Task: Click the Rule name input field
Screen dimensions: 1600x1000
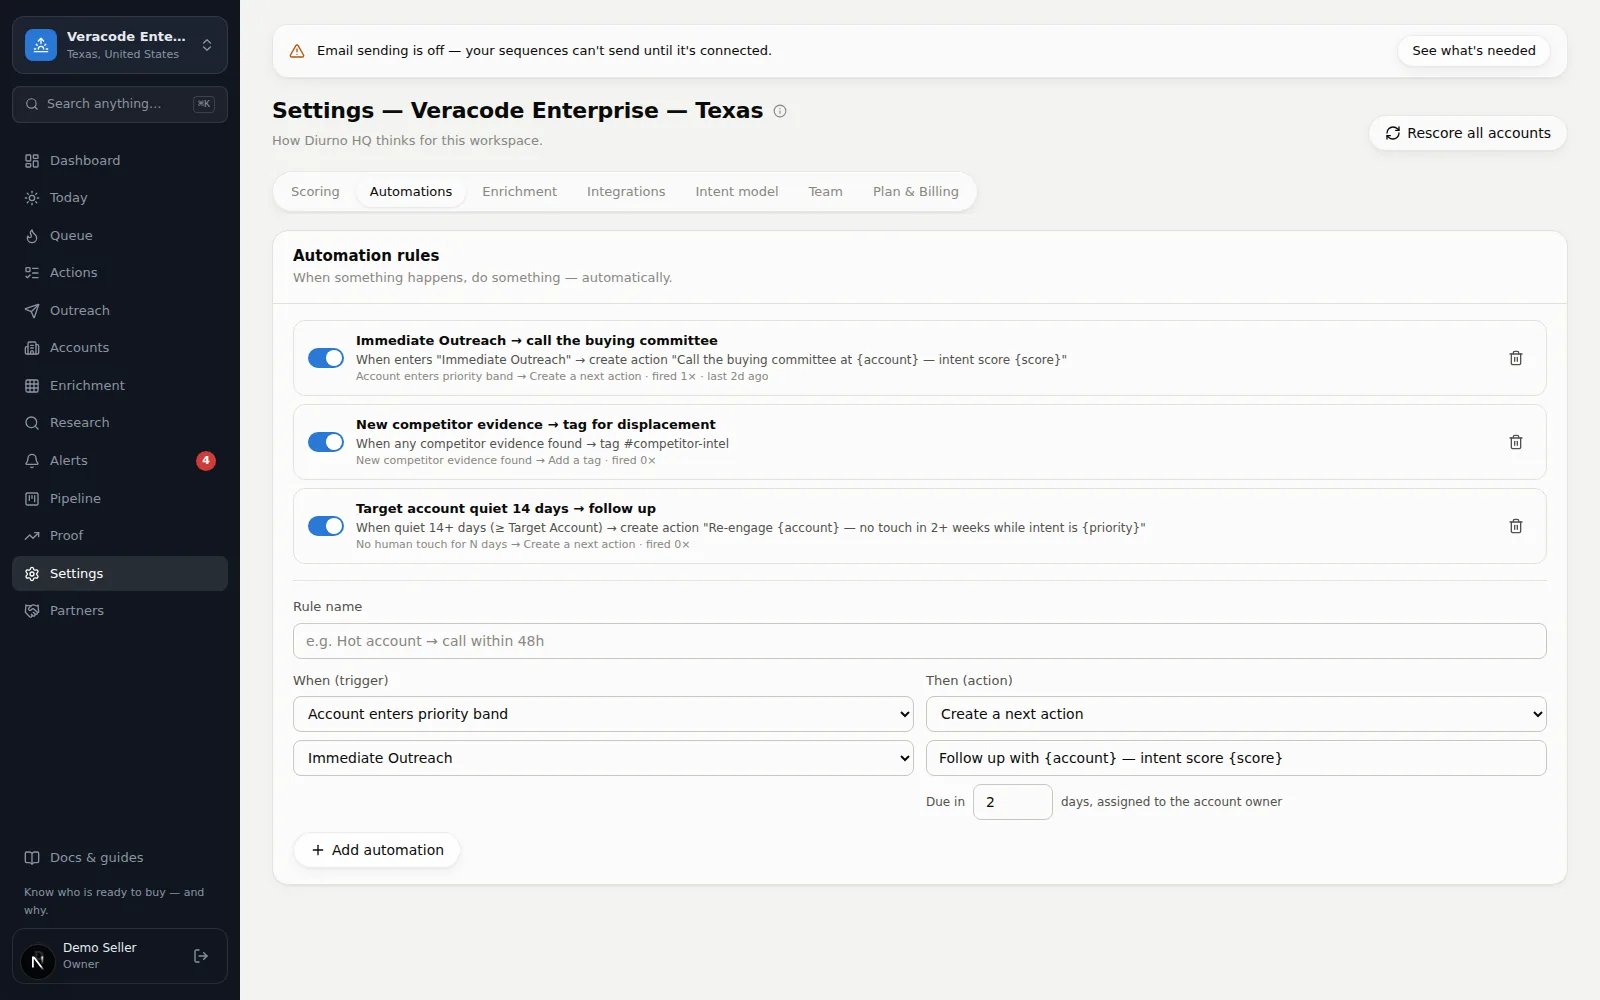Action: tap(919, 641)
